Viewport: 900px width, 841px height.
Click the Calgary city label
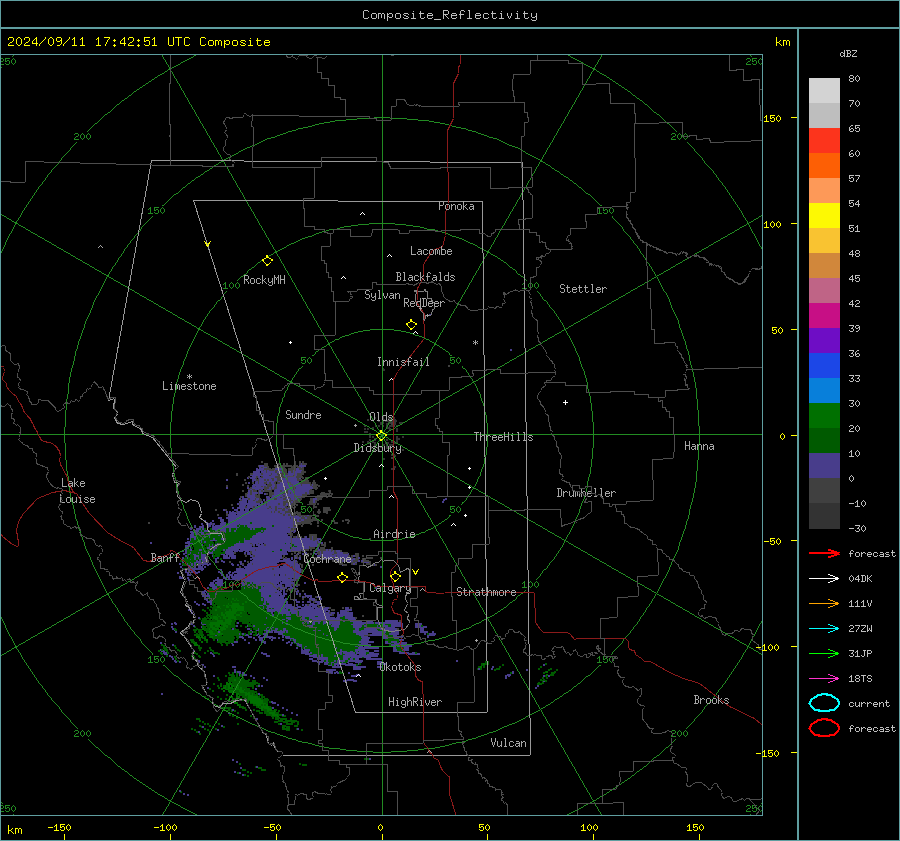click(390, 588)
